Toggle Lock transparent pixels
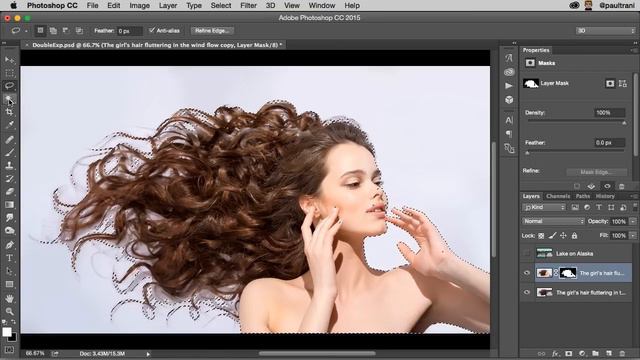 click(541, 236)
